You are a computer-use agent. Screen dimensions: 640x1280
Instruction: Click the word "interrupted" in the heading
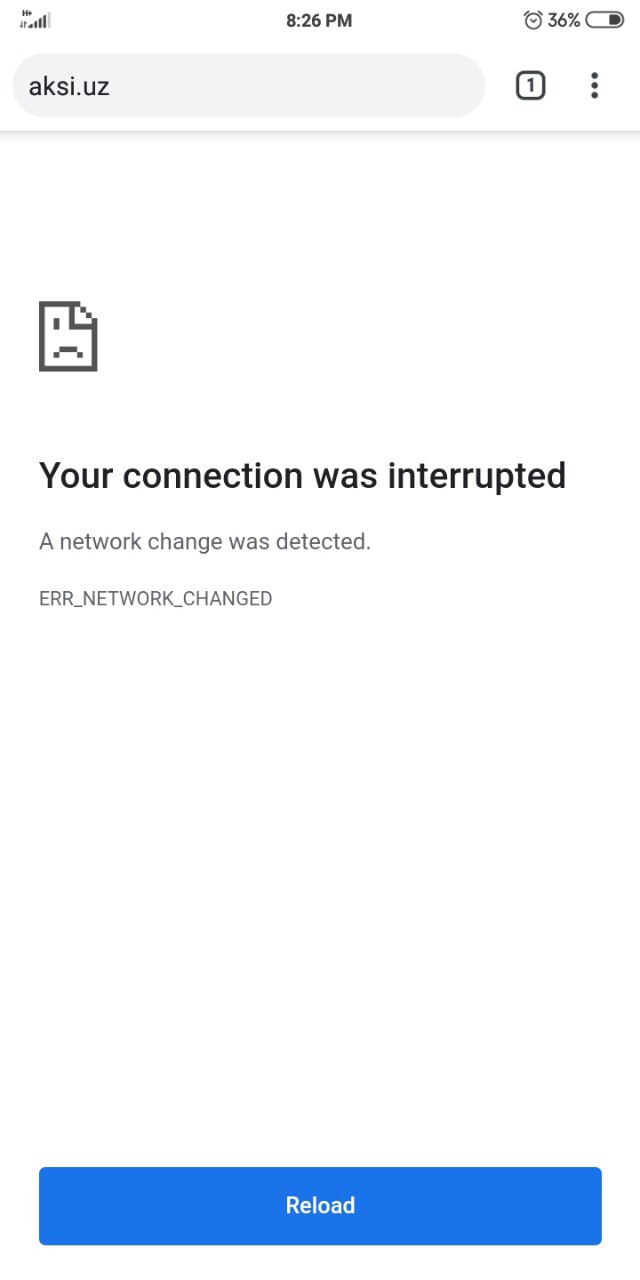tap(477, 476)
